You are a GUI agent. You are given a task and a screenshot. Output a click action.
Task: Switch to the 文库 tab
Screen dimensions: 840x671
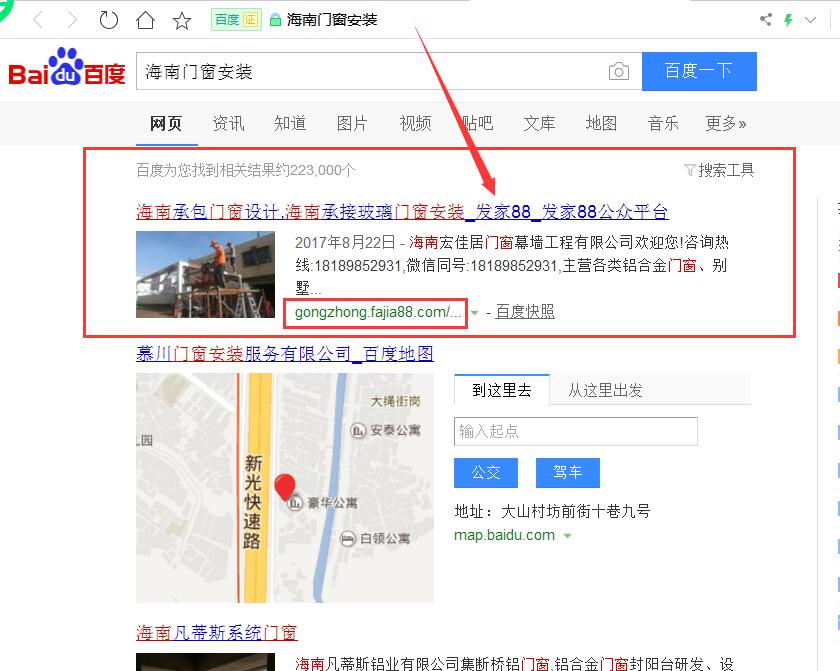(x=539, y=124)
